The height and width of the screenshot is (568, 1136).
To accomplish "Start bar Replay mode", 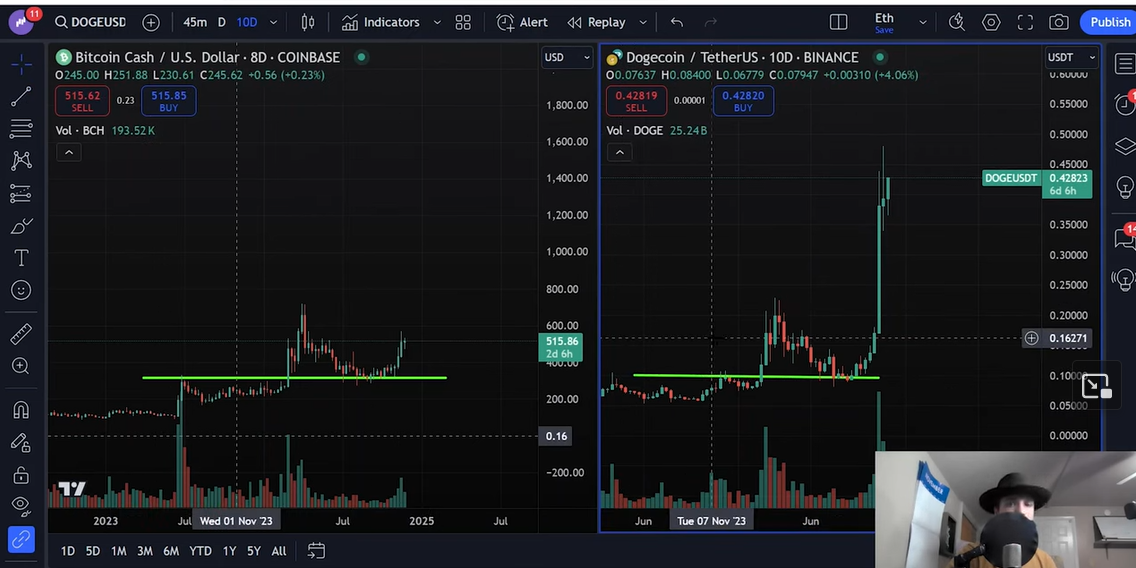I will tap(596, 22).
